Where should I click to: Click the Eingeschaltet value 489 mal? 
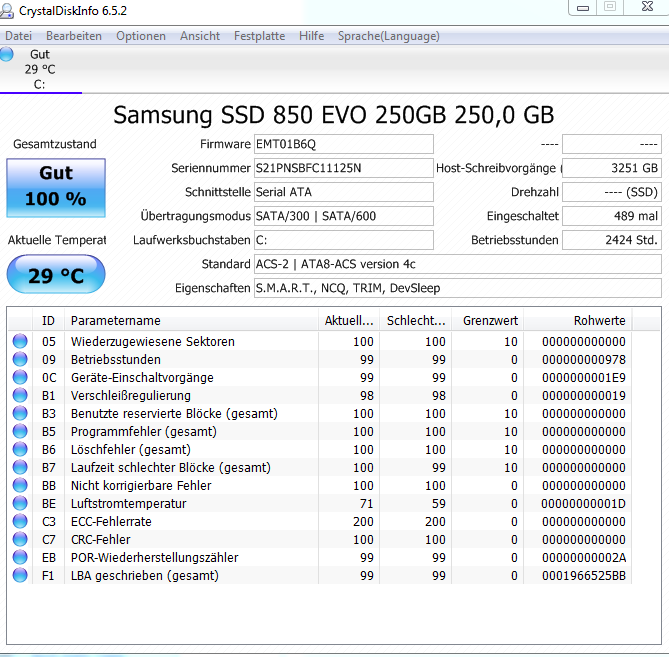[612, 216]
